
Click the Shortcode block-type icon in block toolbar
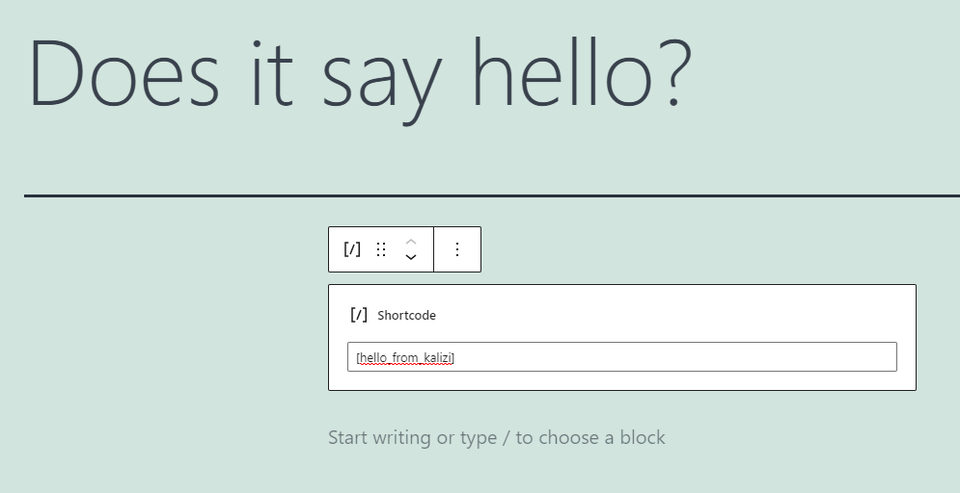click(x=352, y=249)
